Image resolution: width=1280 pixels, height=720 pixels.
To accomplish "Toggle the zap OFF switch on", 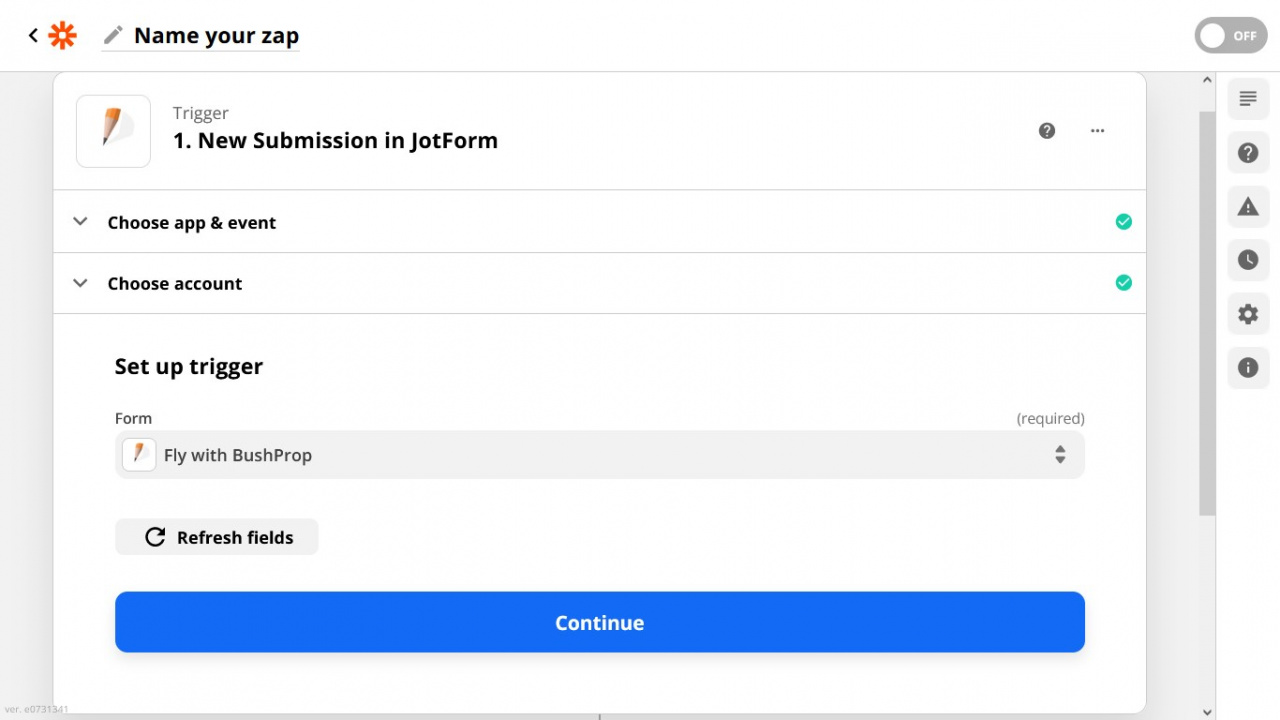I will (x=1231, y=36).
